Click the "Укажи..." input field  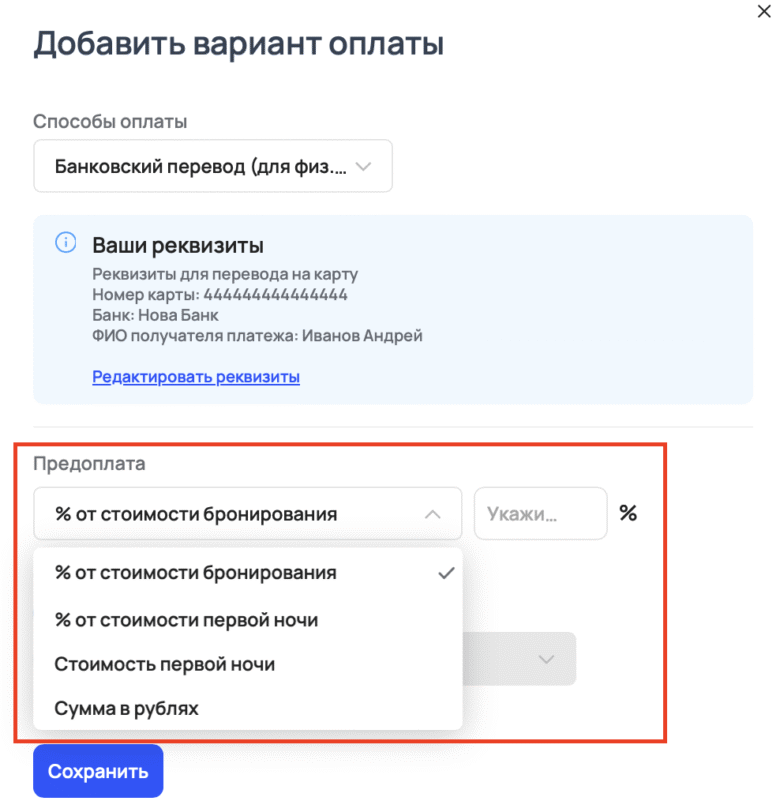(x=540, y=513)
